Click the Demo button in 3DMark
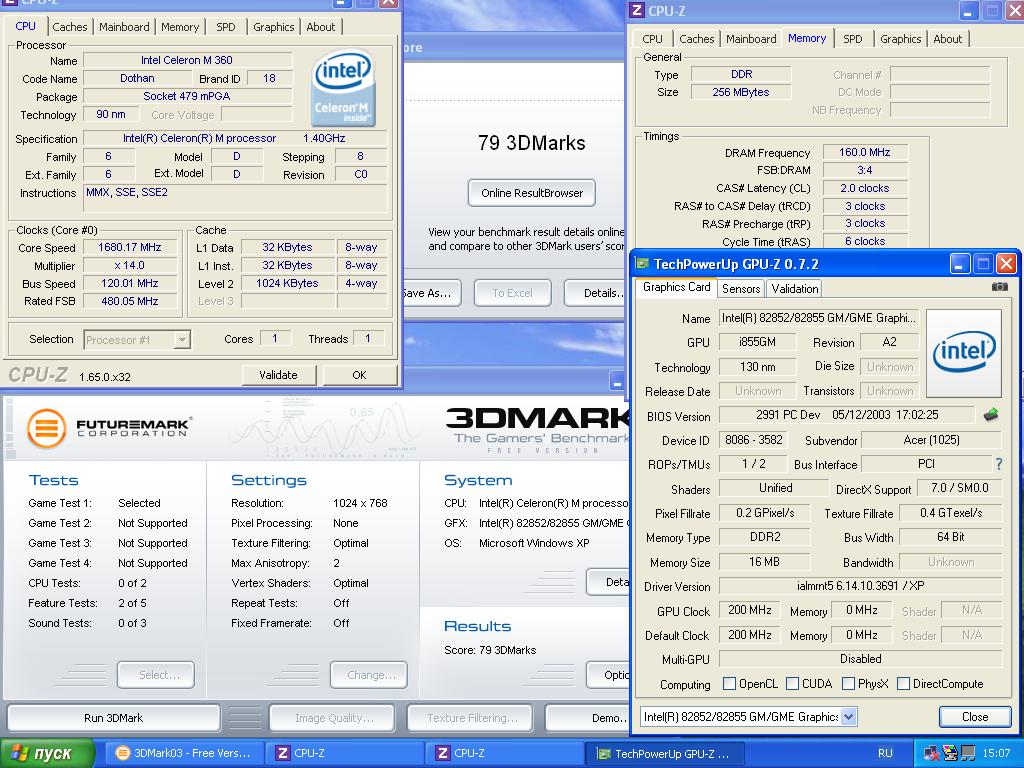The image size is (1024, 768). [x=588, y=718]
